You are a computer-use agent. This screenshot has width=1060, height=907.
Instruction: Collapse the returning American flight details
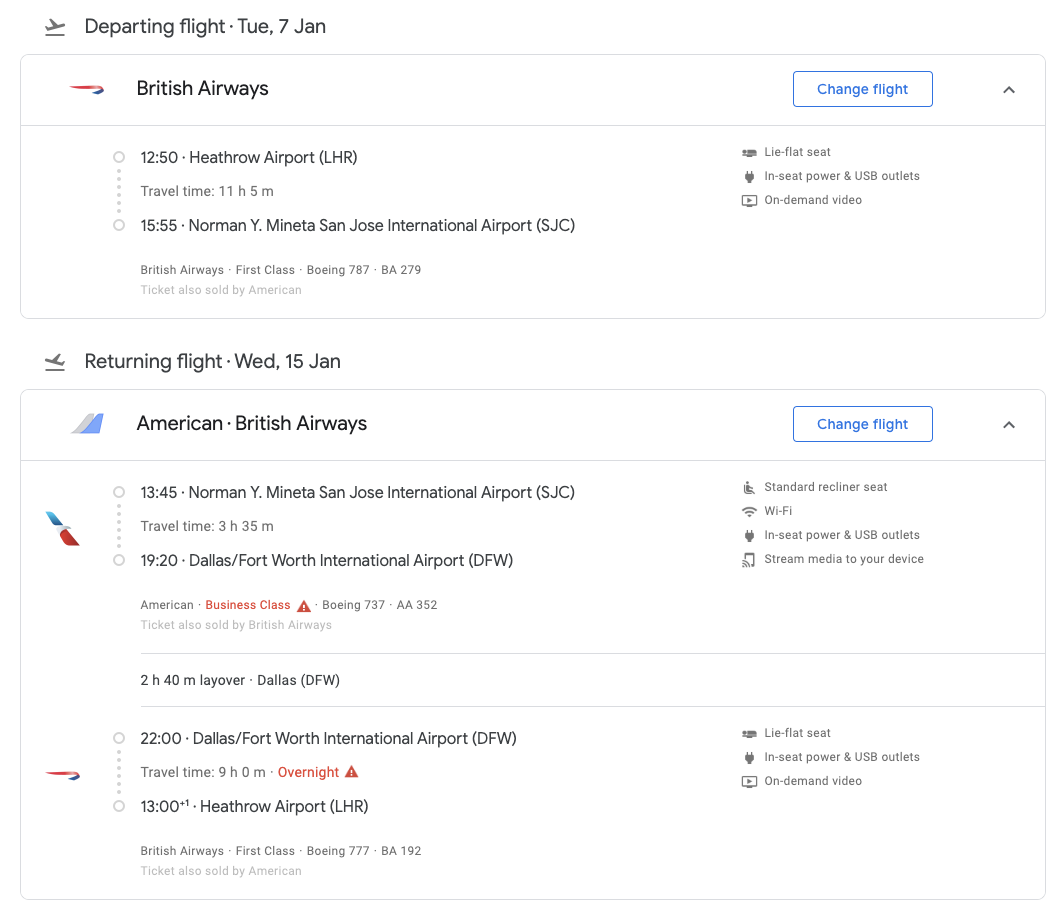point(1009,425)
